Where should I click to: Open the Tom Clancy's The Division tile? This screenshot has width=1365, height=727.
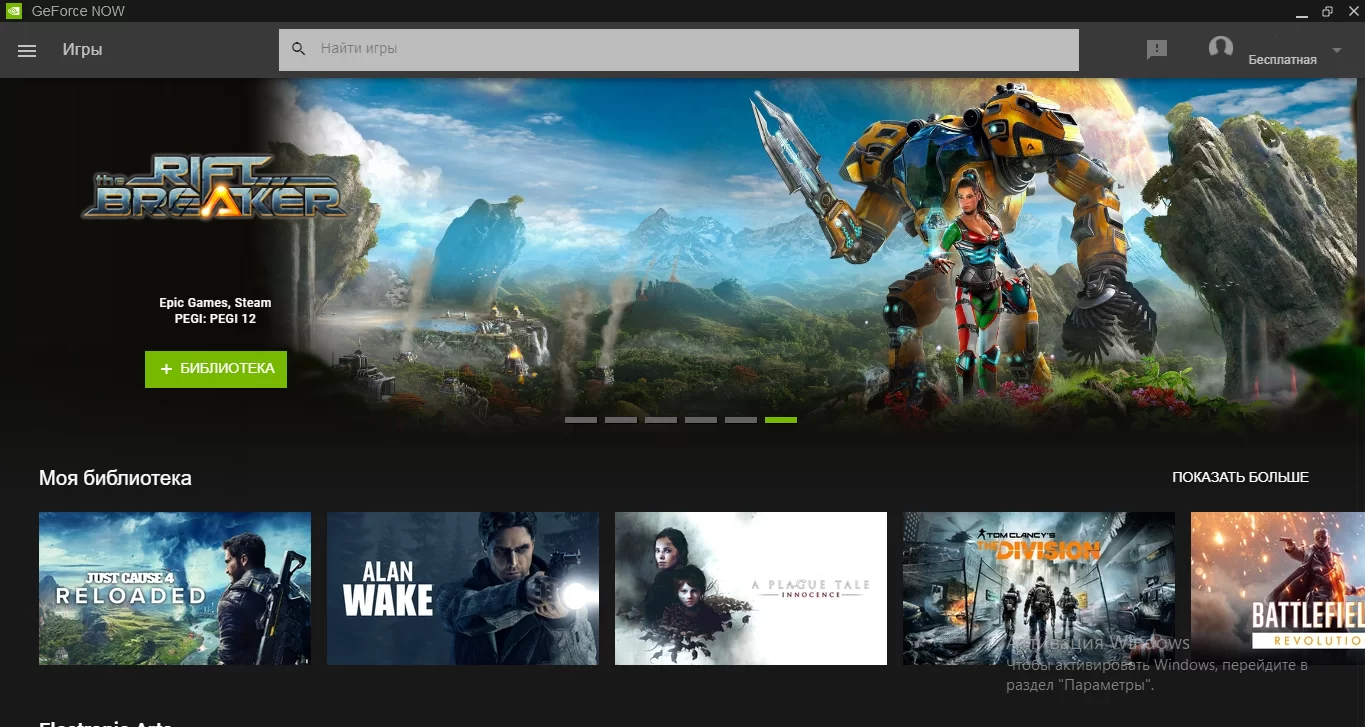click(x=1039, y=588)
